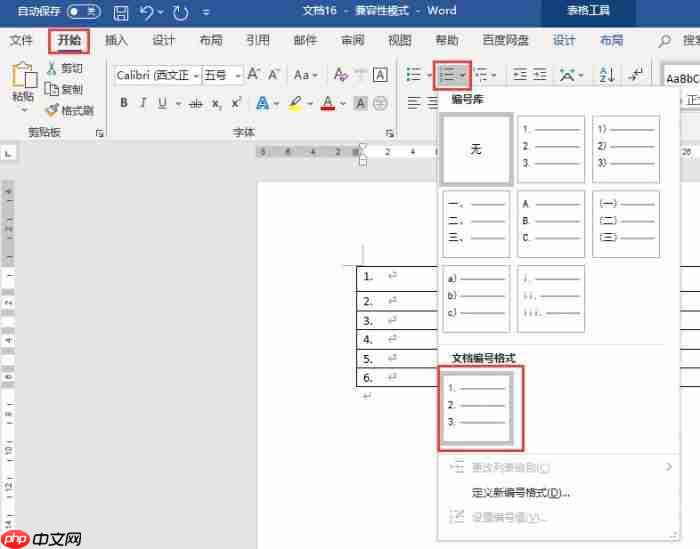
Task: Switch to the Review (审阅) tab
Action: coord(353,41)
